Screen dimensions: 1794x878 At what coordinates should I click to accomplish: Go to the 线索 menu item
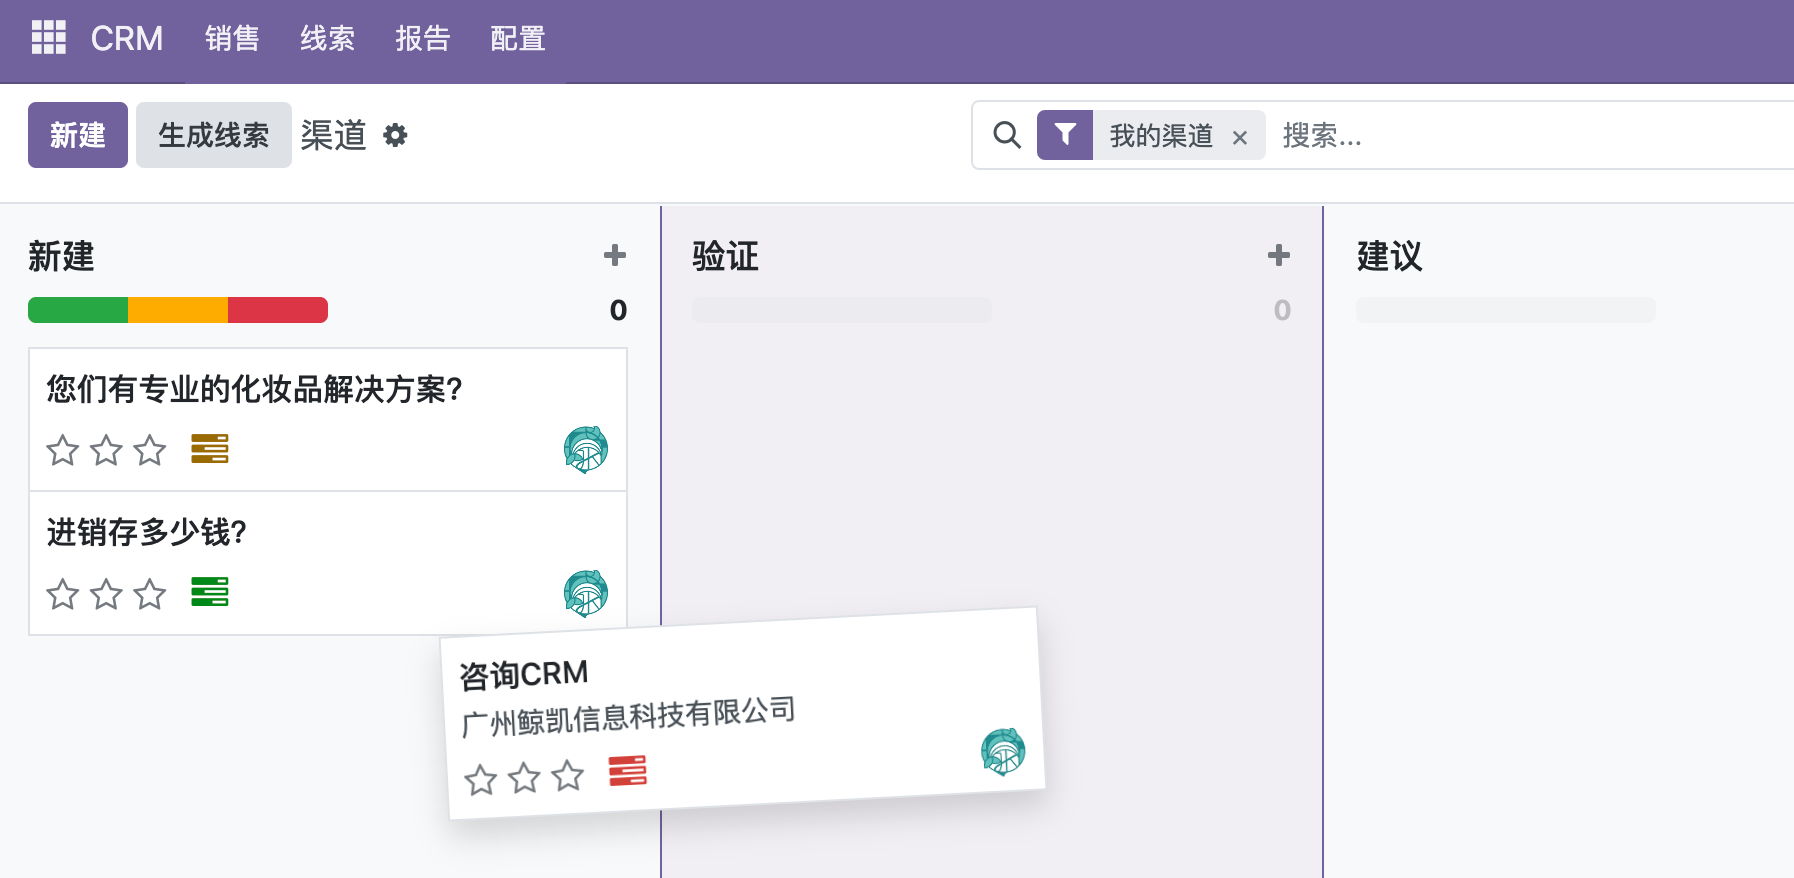tap(327, 39)
